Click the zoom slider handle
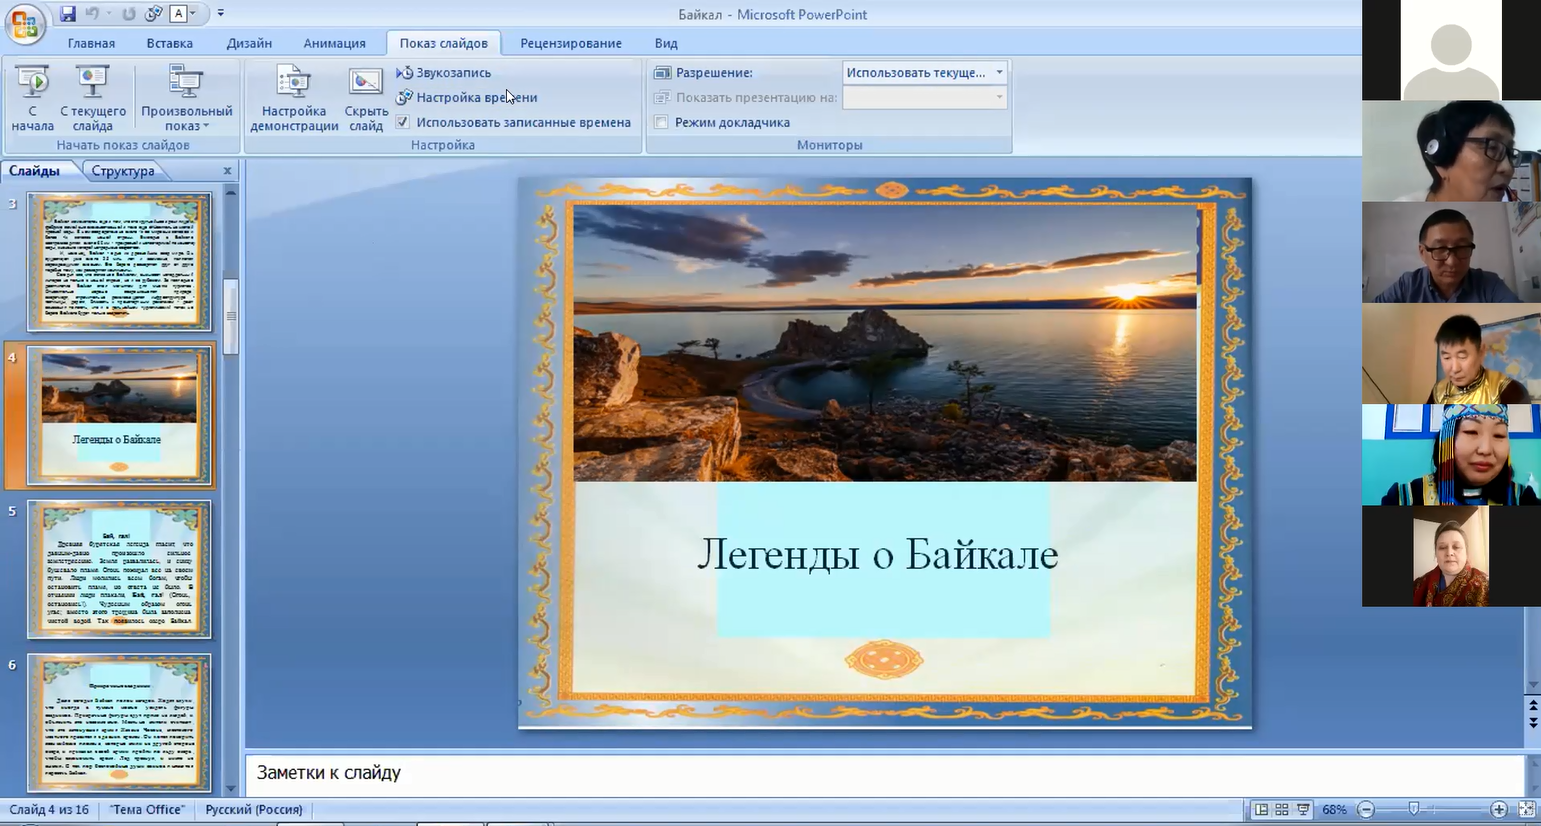 (1413, 810)
